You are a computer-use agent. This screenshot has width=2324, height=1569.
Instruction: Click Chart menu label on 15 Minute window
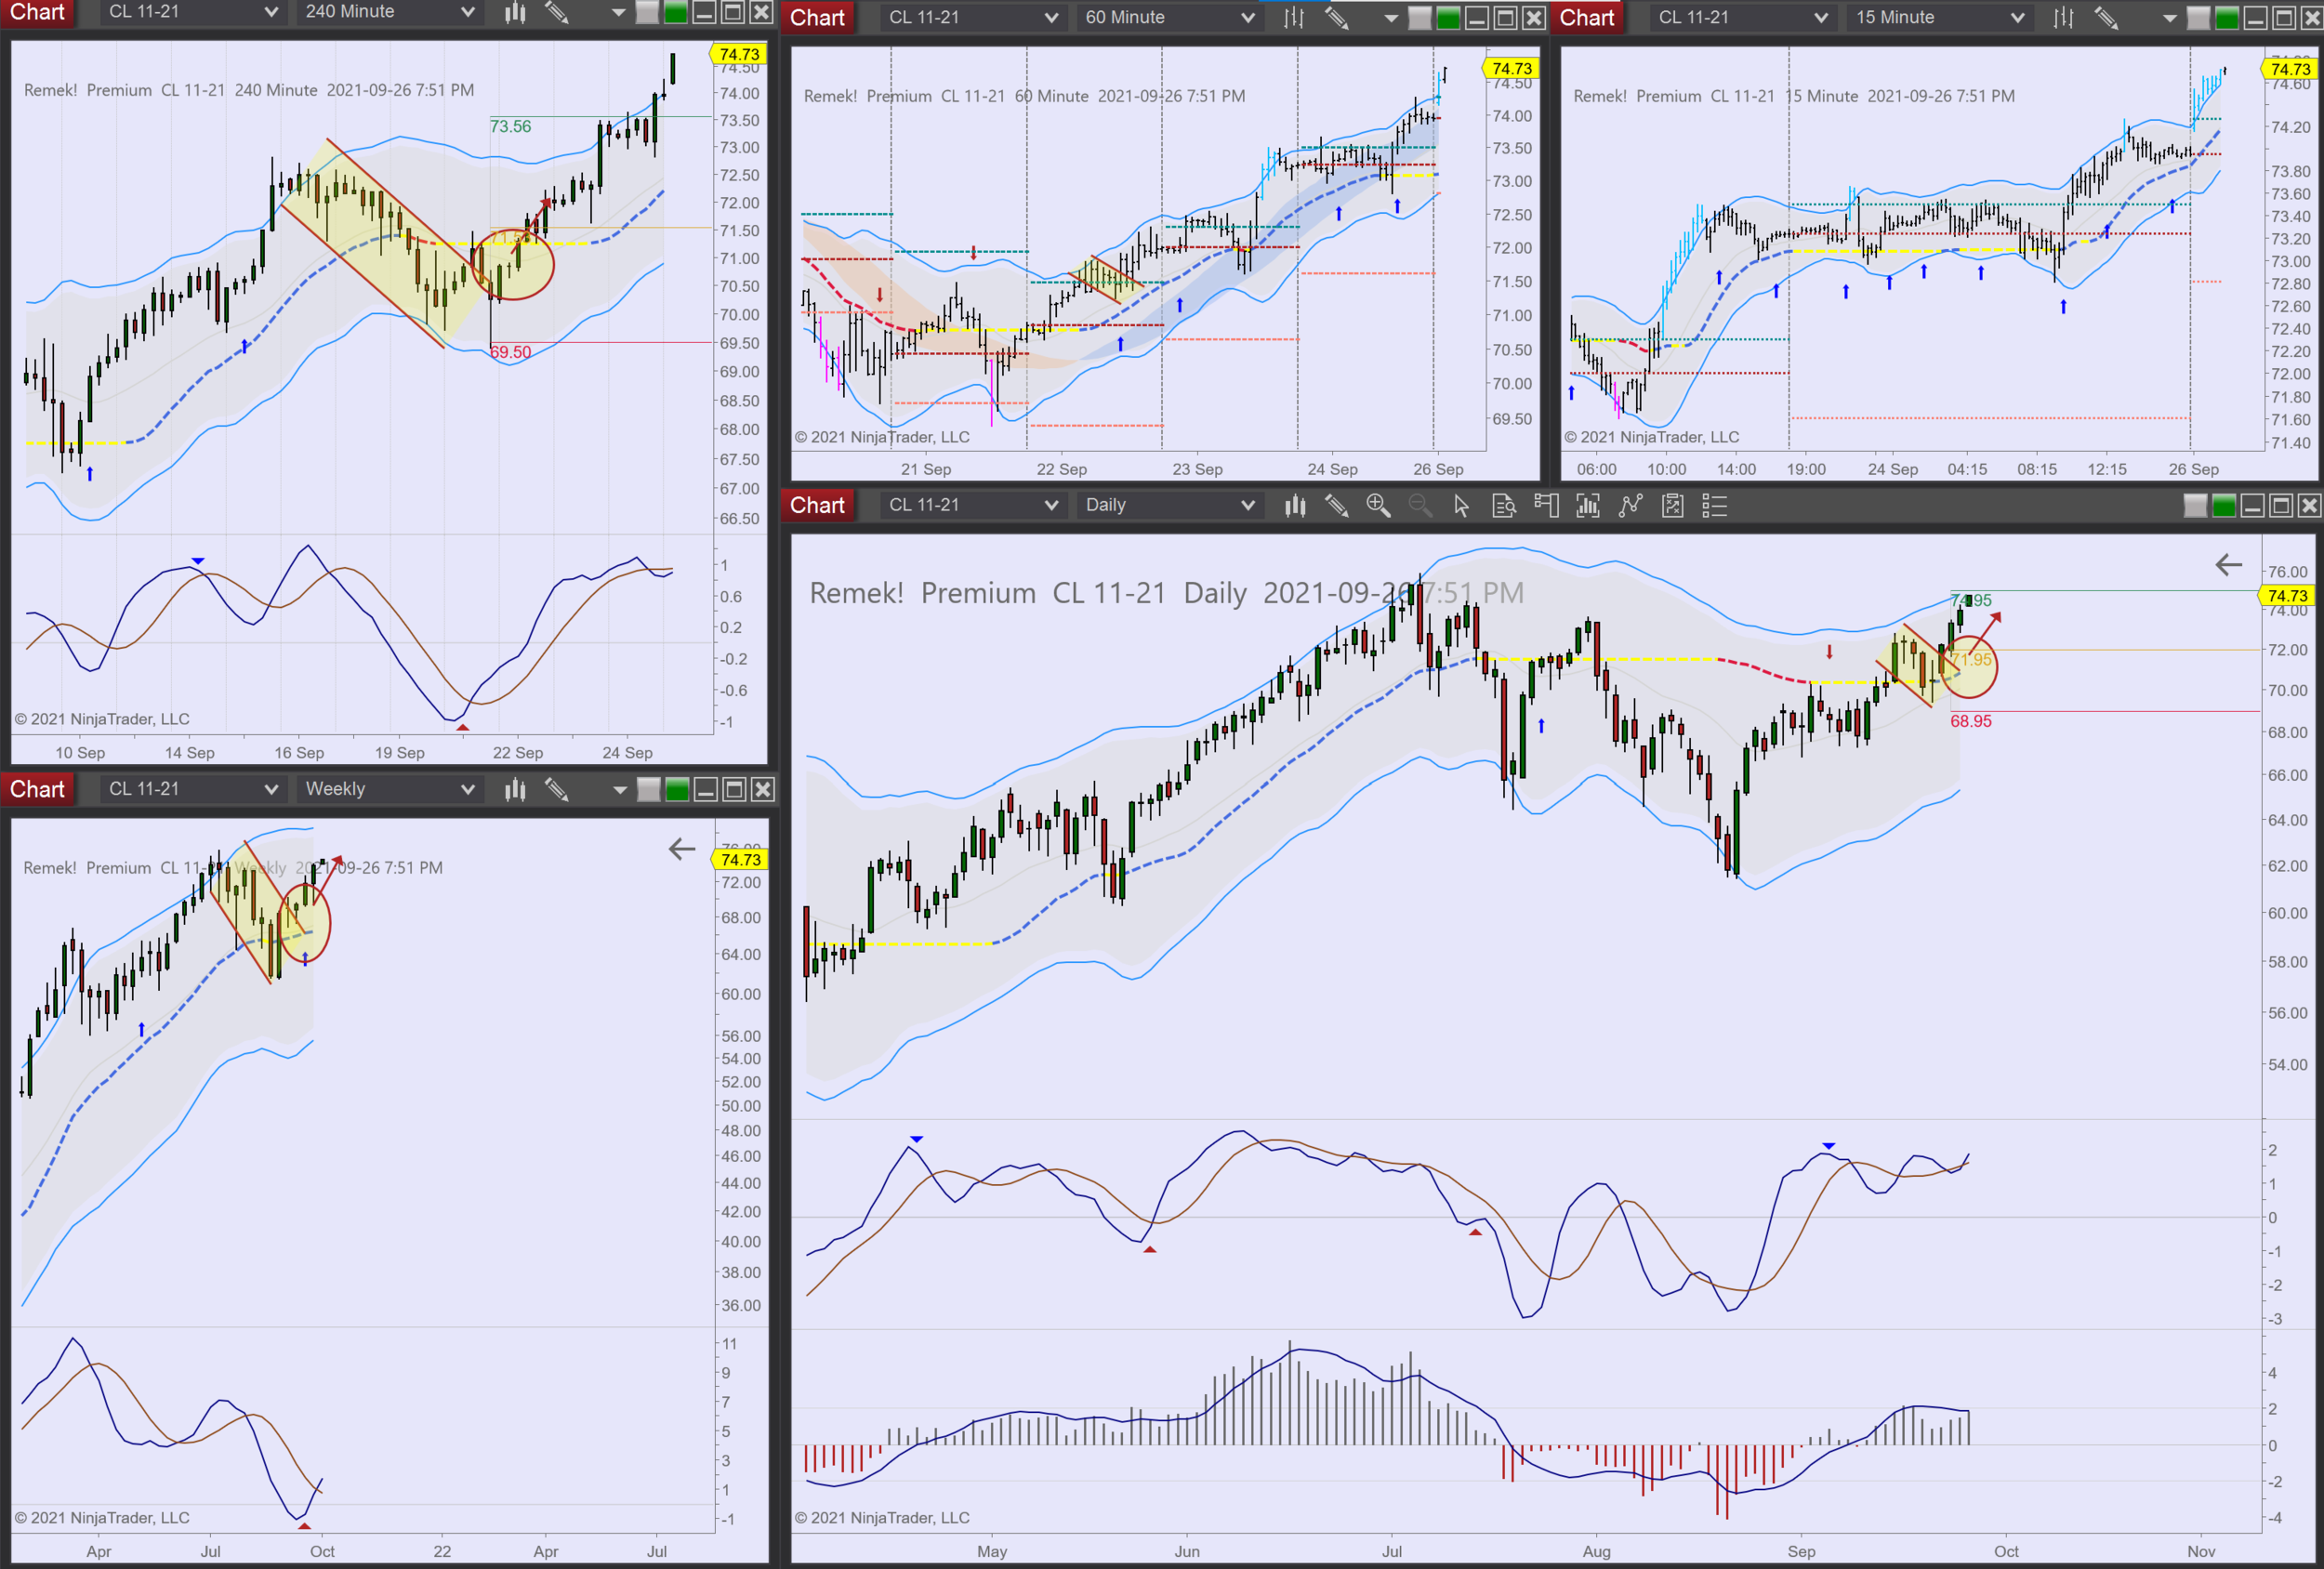click(x=1586, y=18)
